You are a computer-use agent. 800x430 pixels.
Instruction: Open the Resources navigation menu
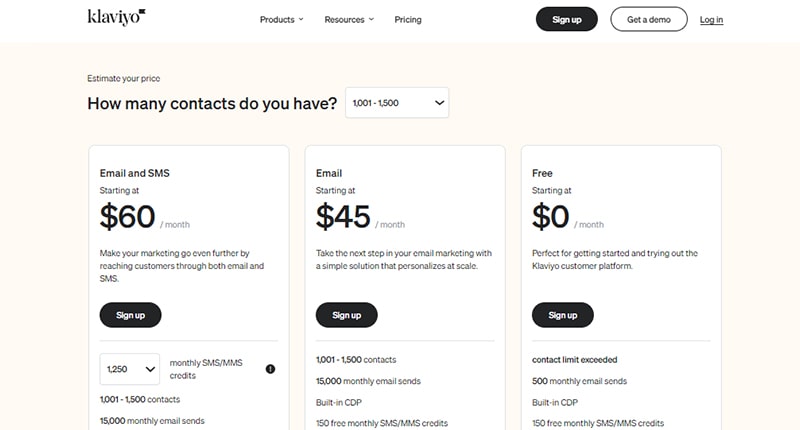(349, 19)
